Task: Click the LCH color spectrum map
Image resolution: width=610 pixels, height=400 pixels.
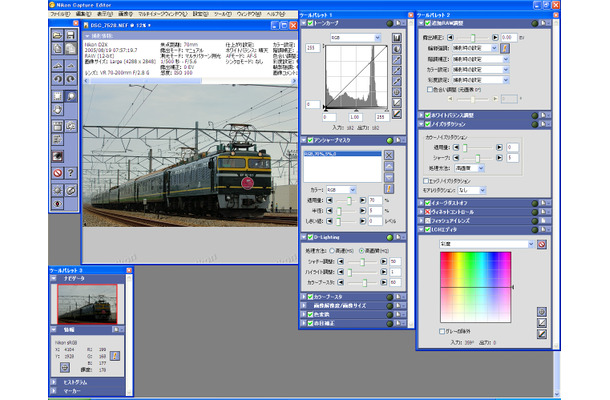Action: 475,287
